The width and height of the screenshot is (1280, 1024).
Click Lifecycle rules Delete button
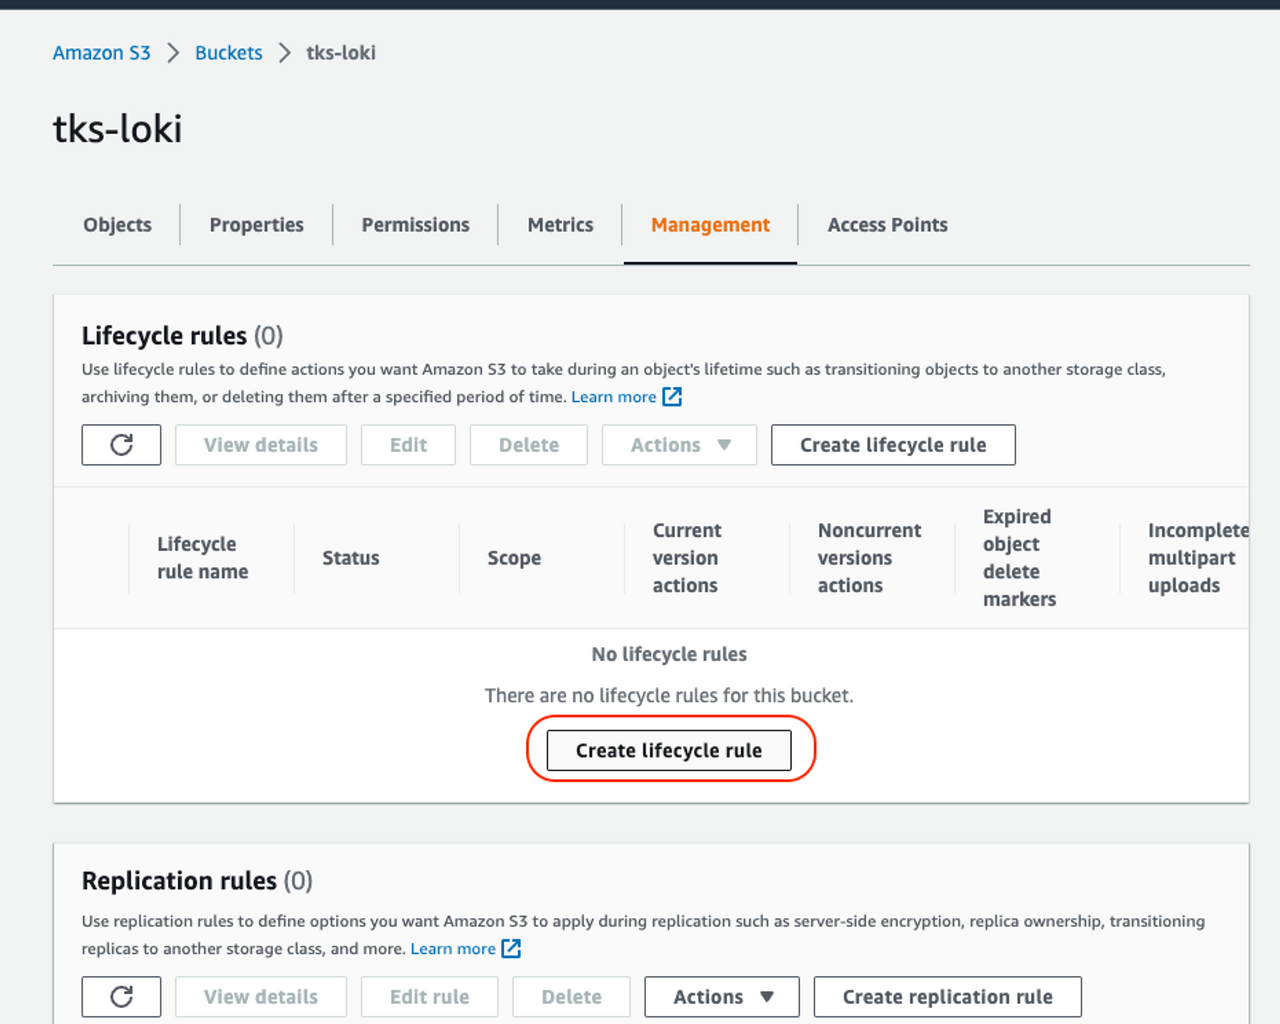click(529, 445)
